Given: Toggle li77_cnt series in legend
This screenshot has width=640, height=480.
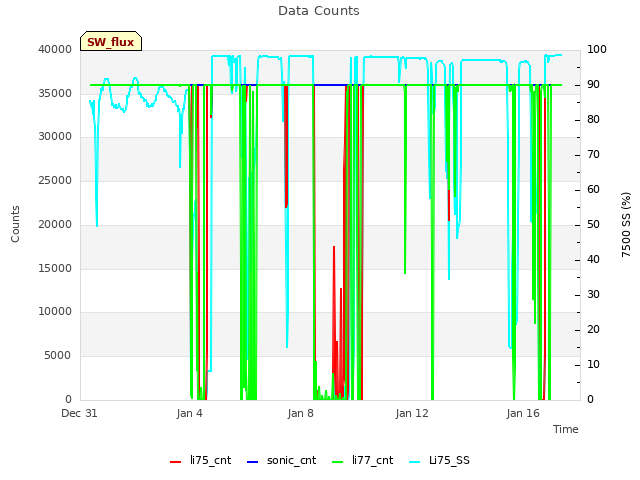Looking at the screenshot, I should pos(363,460).
